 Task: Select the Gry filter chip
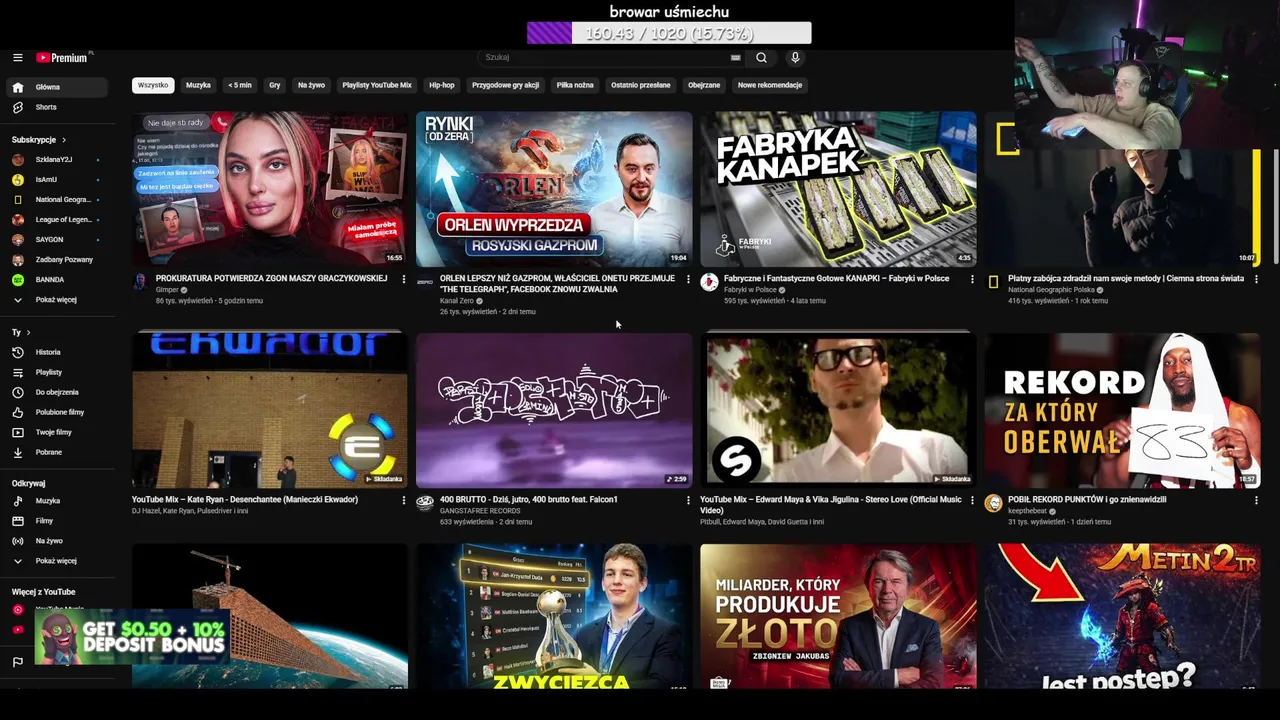pos(275,85)
